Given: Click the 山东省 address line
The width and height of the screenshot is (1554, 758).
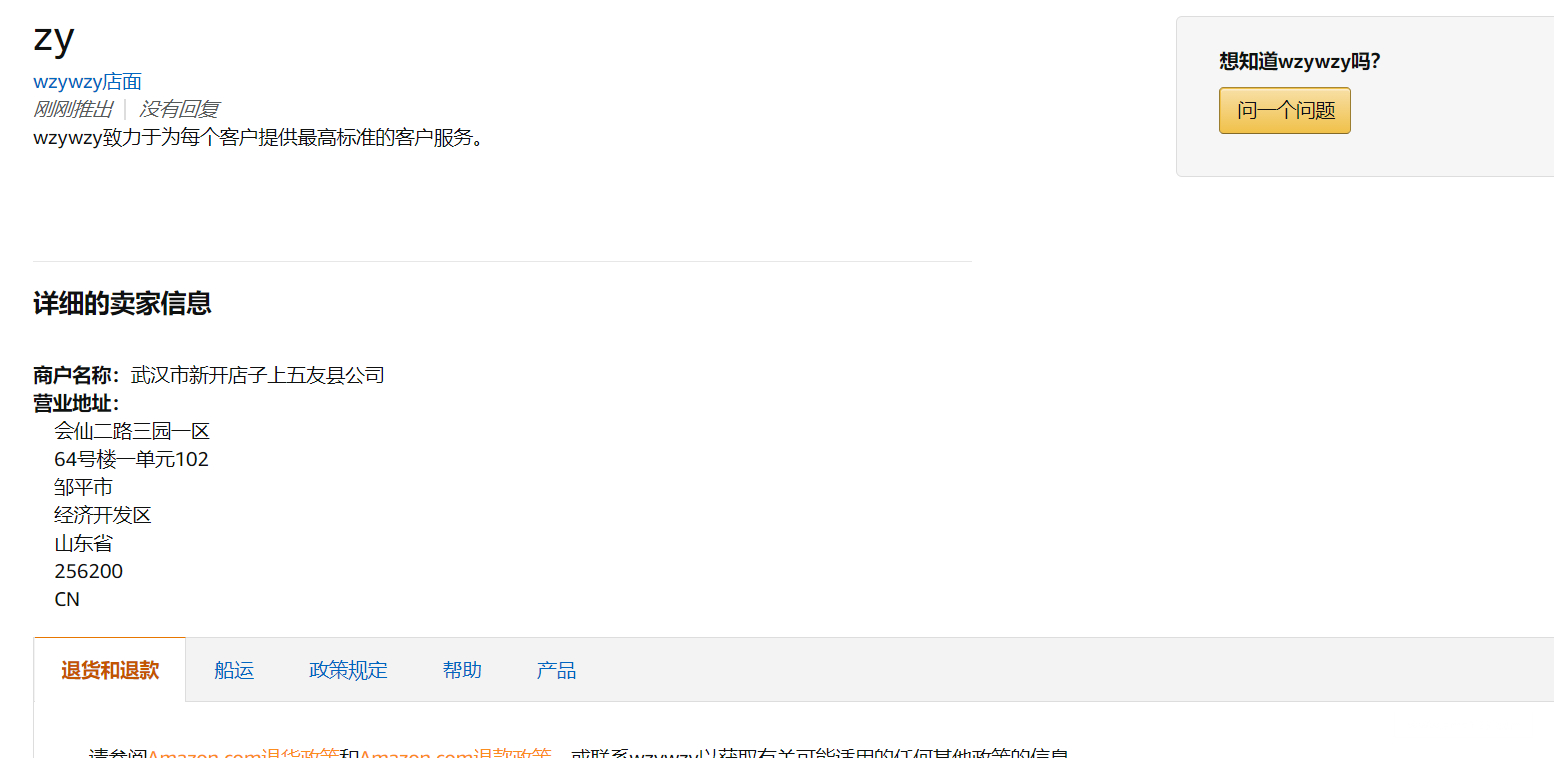Looking at the screenshot, I should click(84, 543).
